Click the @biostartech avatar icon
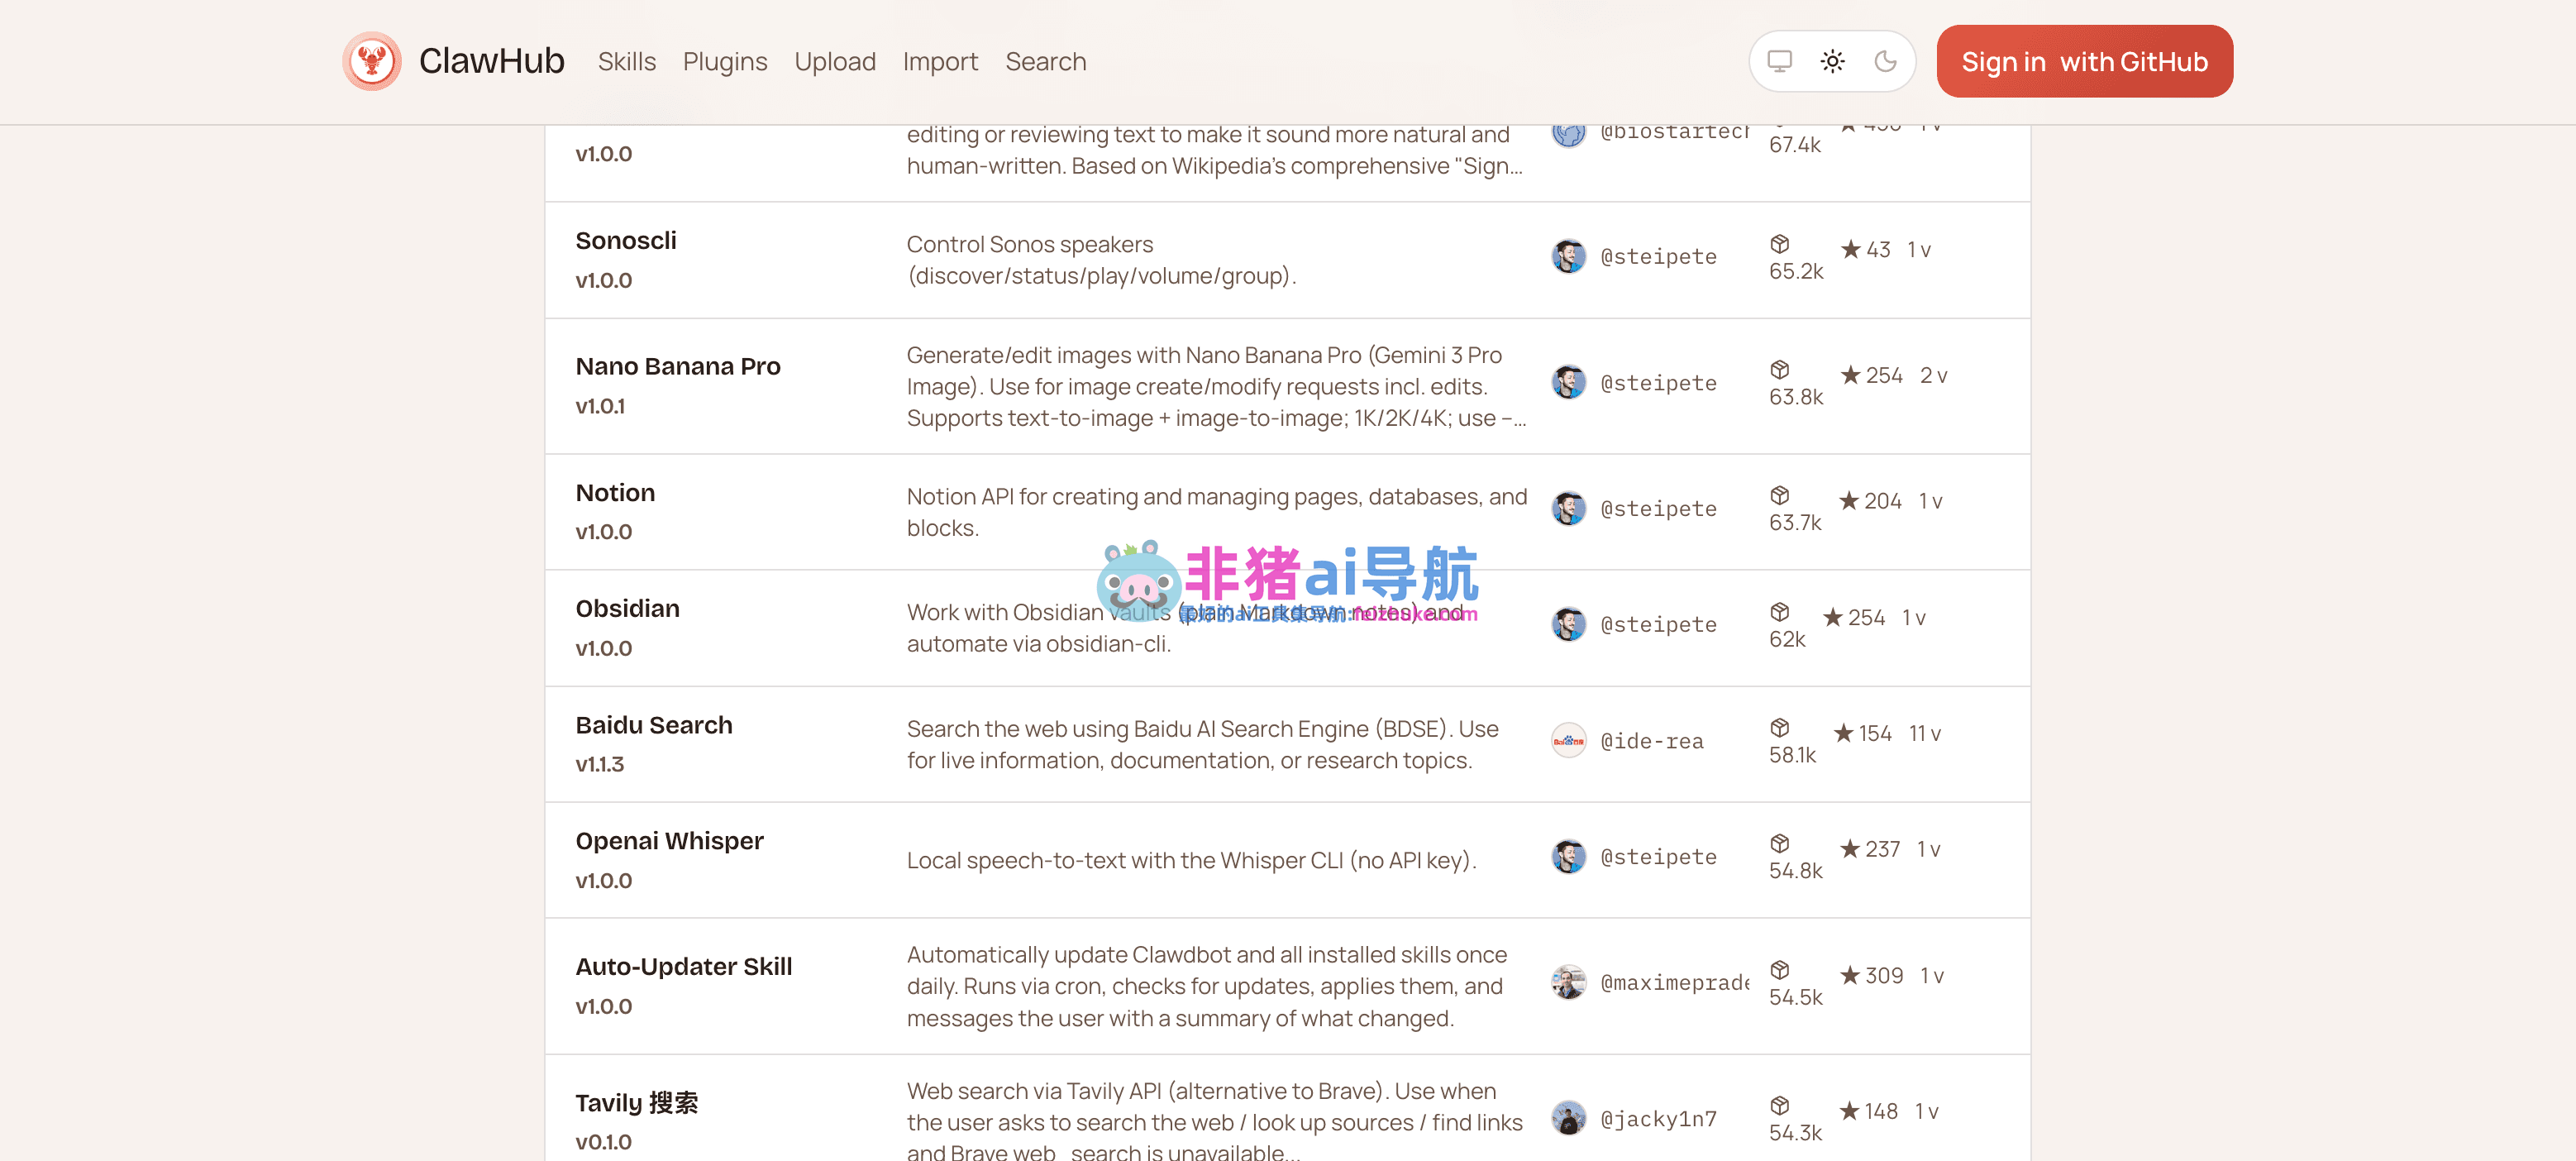Image resolution: width=2576 pixels, height=1161 pixels. coord(1568,136)
